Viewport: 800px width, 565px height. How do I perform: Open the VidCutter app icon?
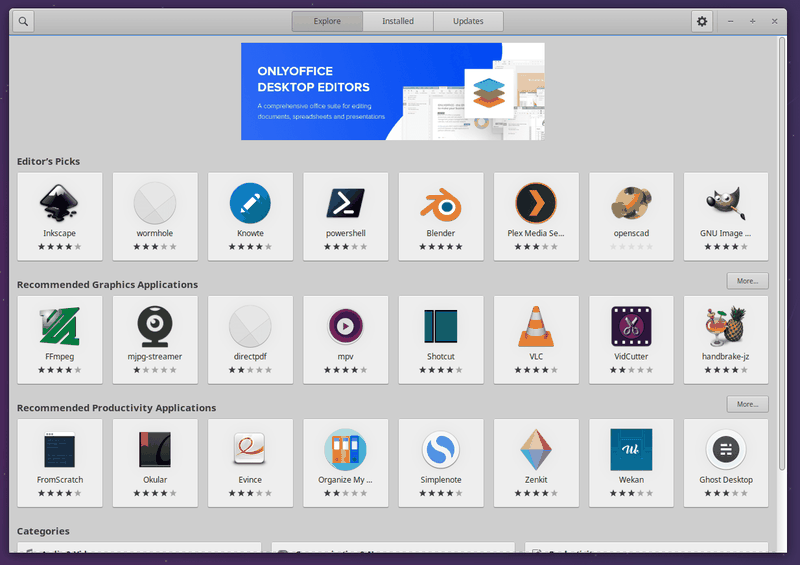click(x=631, y=327)
